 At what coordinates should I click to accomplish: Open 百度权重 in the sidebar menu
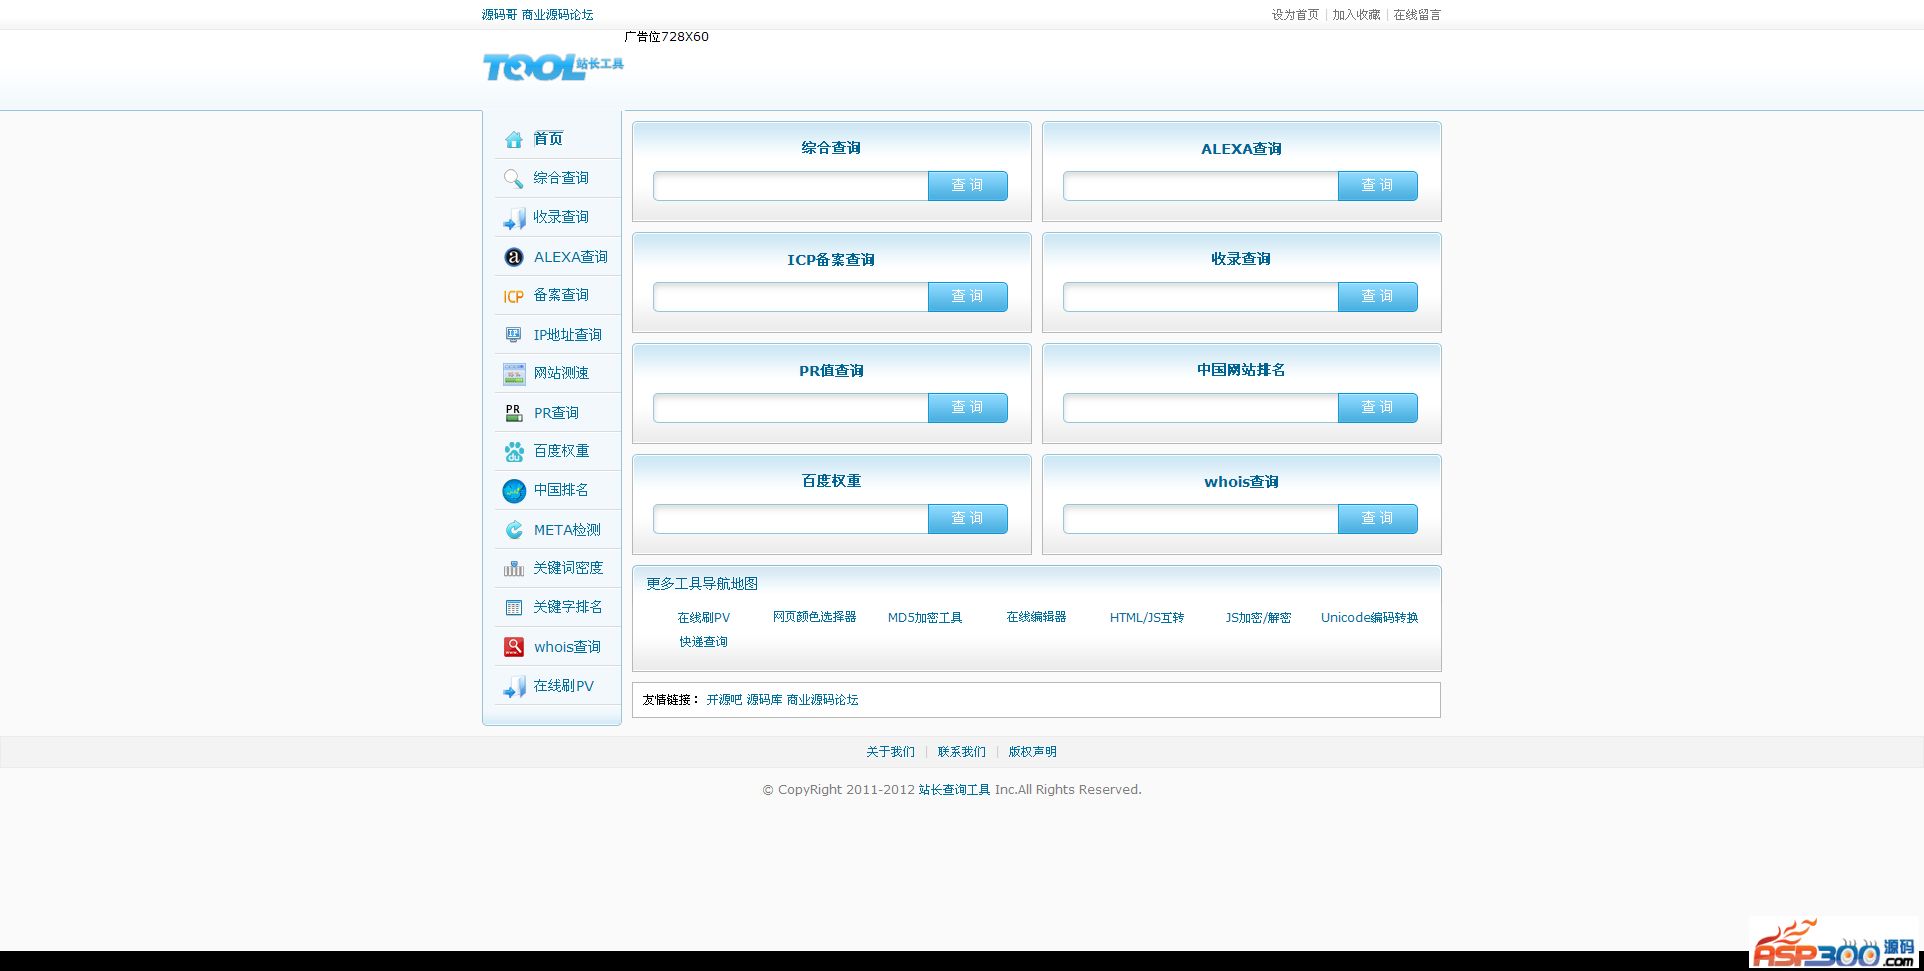coord(561,451)
